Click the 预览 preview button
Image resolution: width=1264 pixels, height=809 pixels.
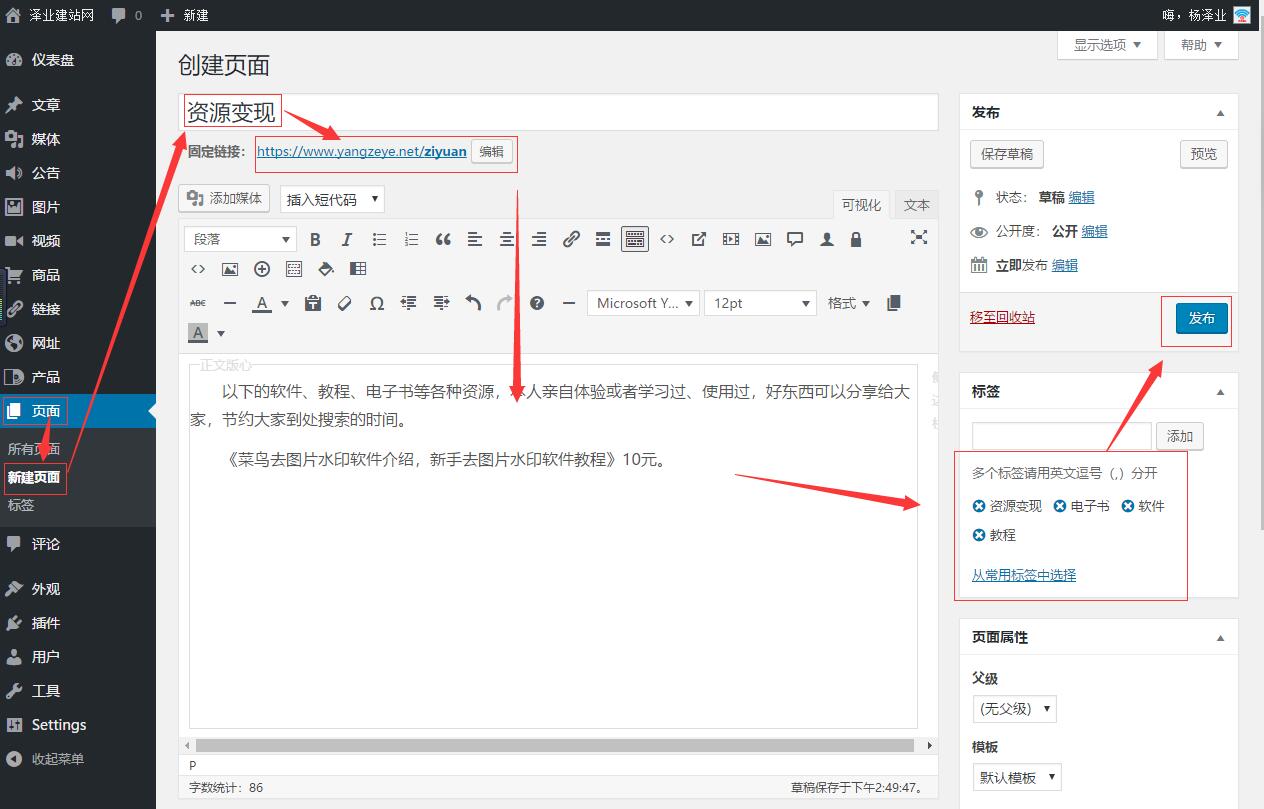coord(1204,154)
